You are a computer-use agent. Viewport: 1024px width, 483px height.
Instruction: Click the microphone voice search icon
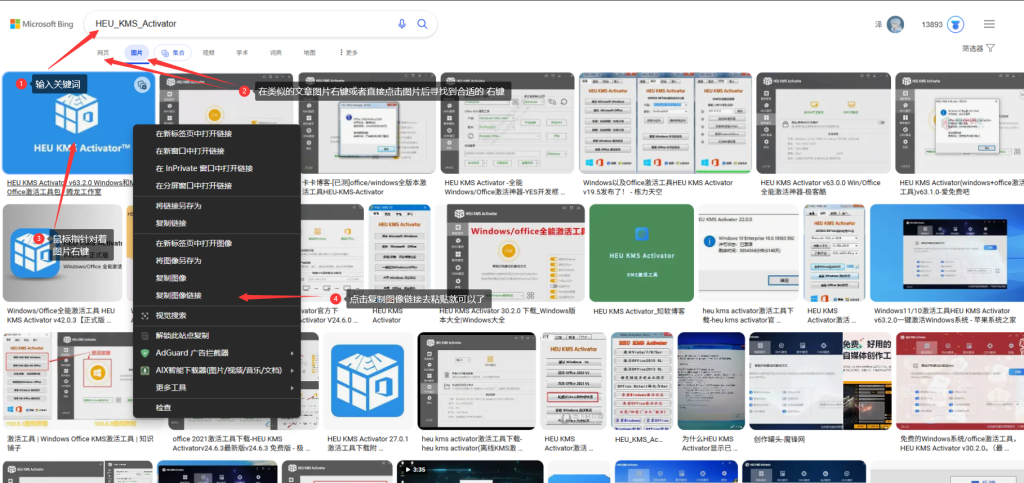[x=402, y=24]
